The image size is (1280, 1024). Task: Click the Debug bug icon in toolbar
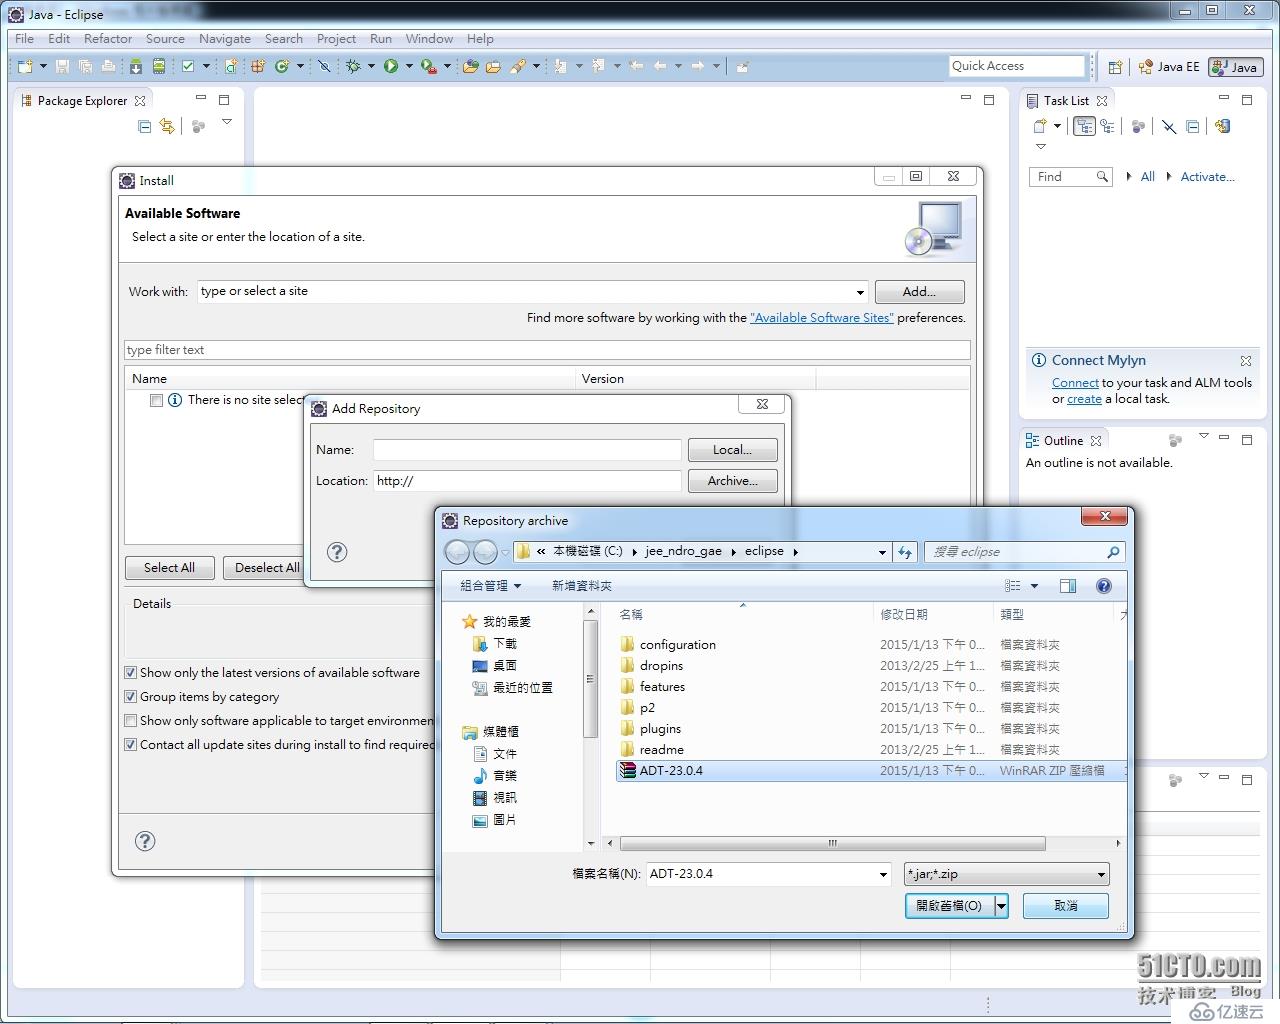[x=353, y=66]
